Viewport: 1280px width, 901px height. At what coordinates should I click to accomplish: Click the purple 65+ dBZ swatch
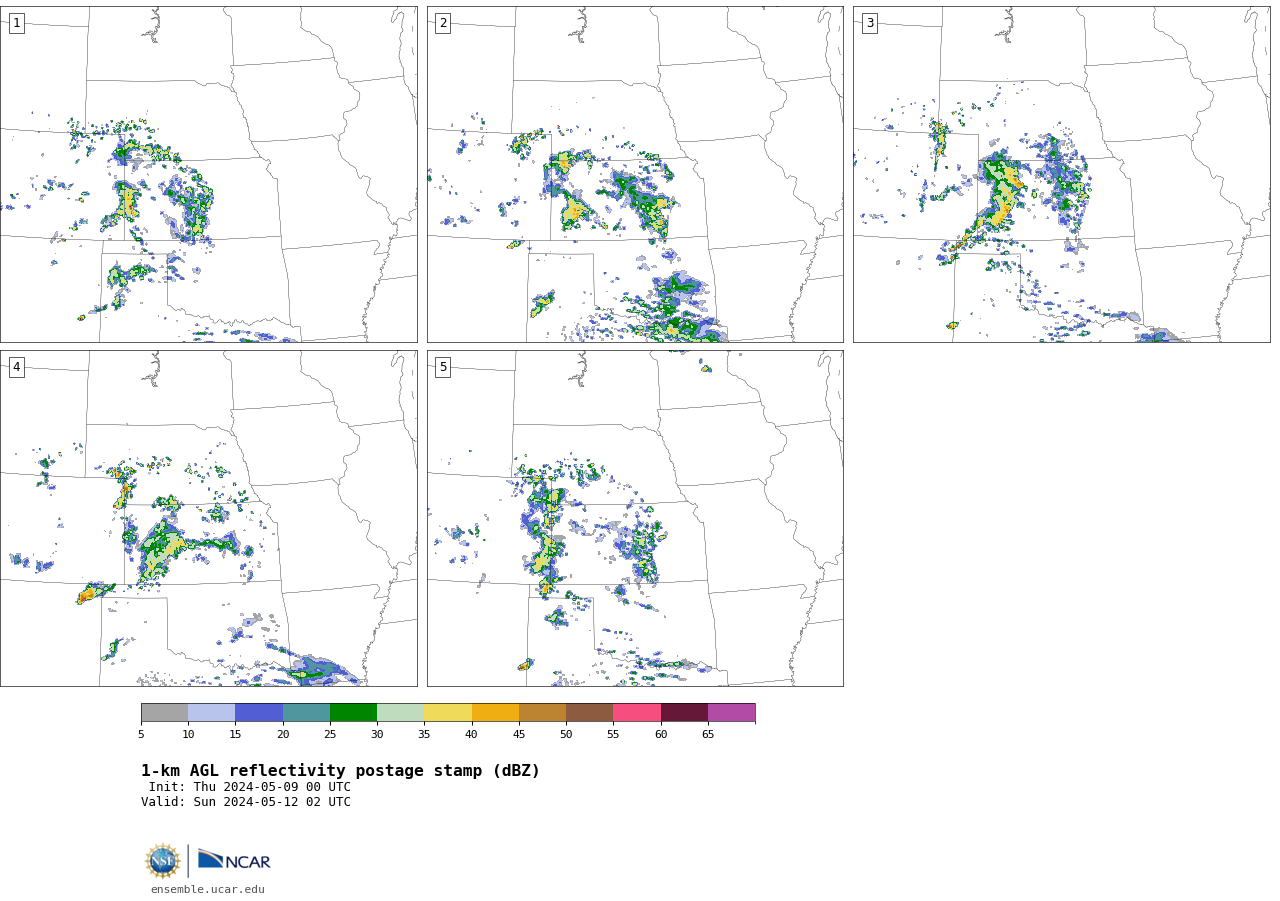(x=731, y=712)
